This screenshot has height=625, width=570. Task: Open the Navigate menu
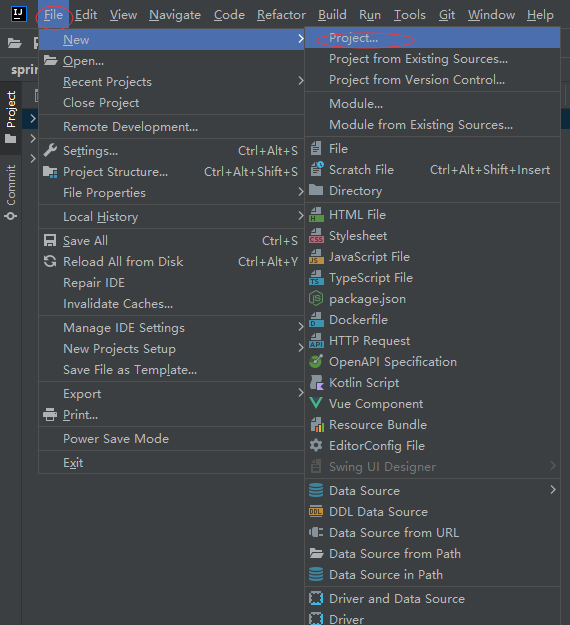coord(175,15)
